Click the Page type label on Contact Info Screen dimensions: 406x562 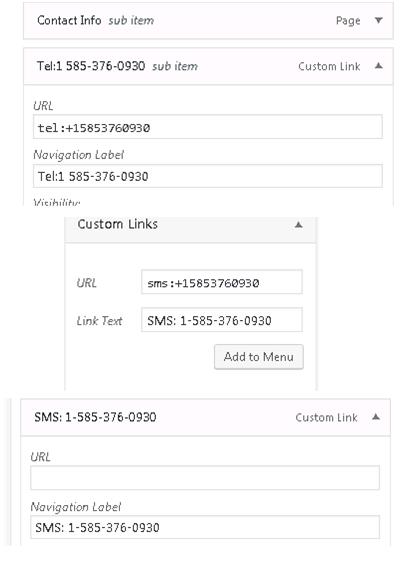[348, 21]
